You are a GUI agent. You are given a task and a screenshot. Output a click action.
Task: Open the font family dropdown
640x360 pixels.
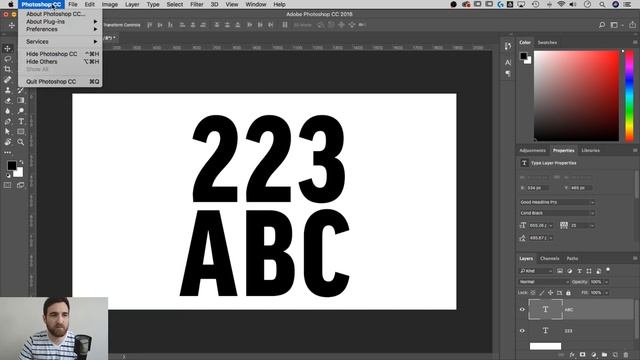tap(557, 202)
